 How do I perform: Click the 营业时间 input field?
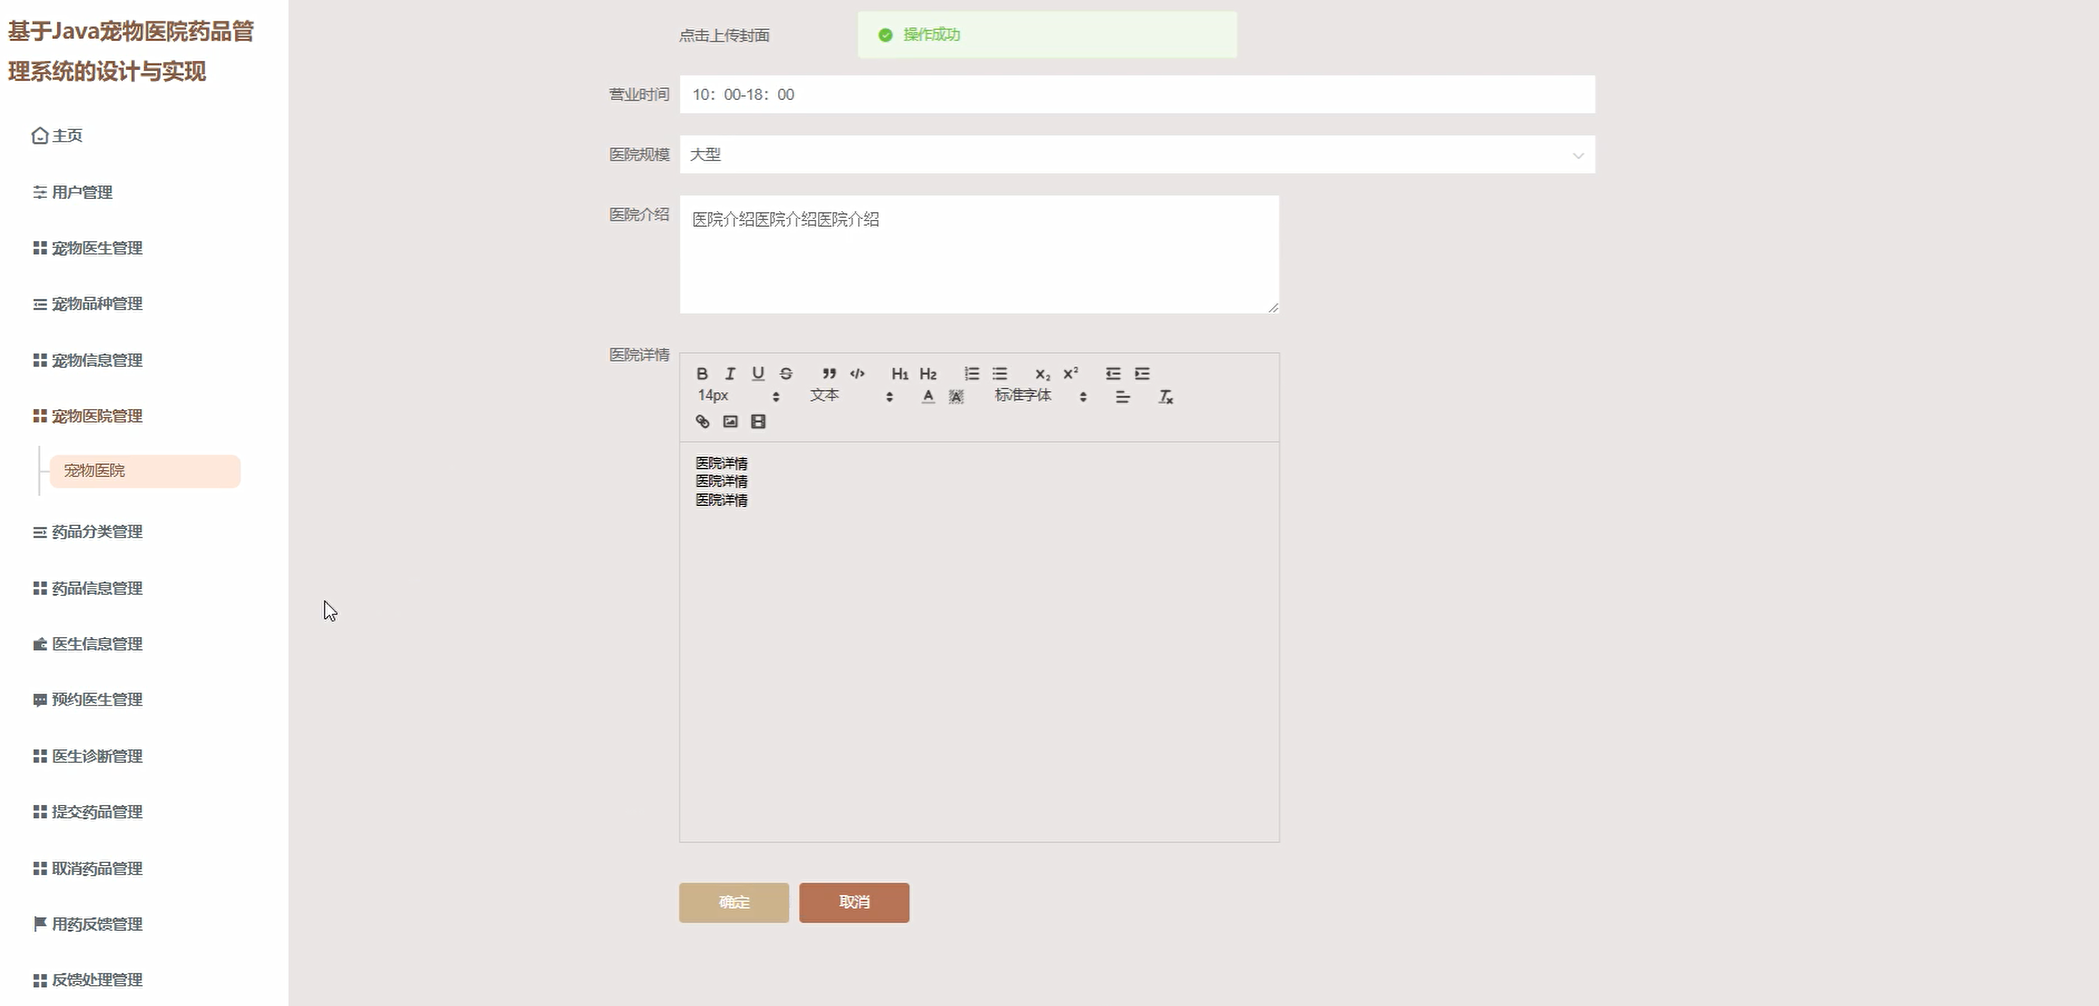click(1137, 95)
